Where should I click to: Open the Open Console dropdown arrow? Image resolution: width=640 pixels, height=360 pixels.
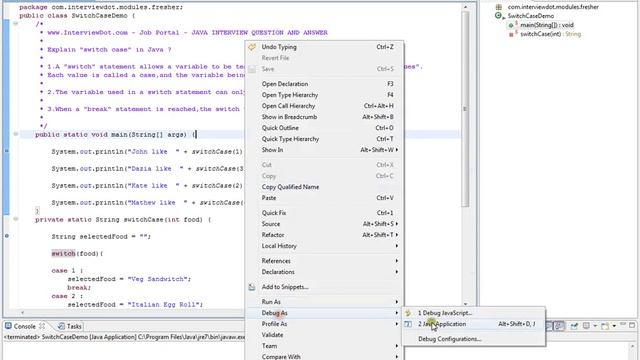(x=614, y=326)
